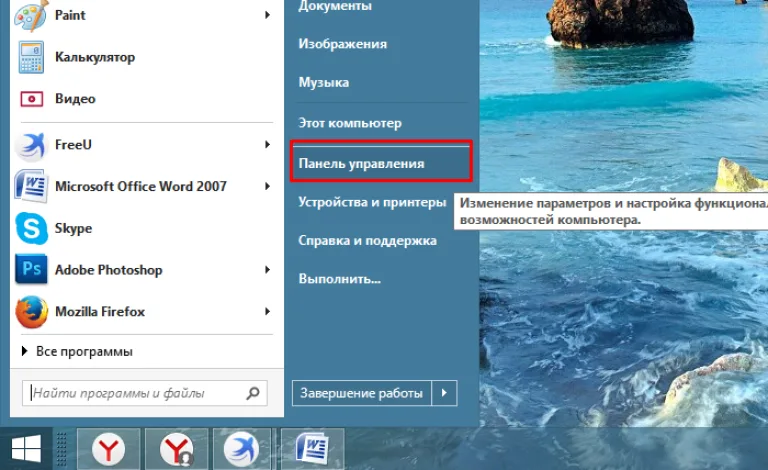Open second Yandex icon with user badge
The image size is (768, 470).
pos(176,449)
